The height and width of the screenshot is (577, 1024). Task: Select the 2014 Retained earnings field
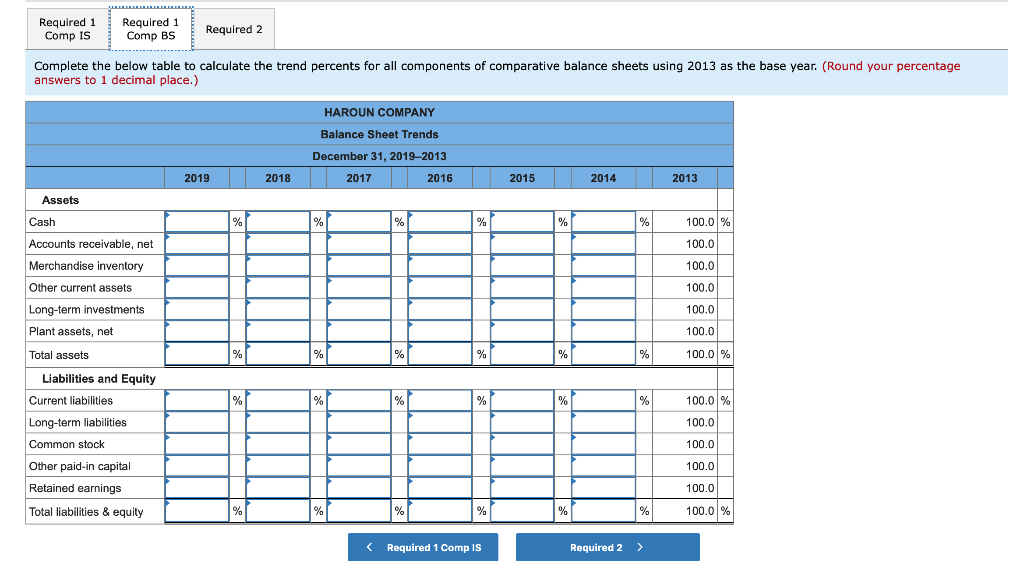pos(602,488)
